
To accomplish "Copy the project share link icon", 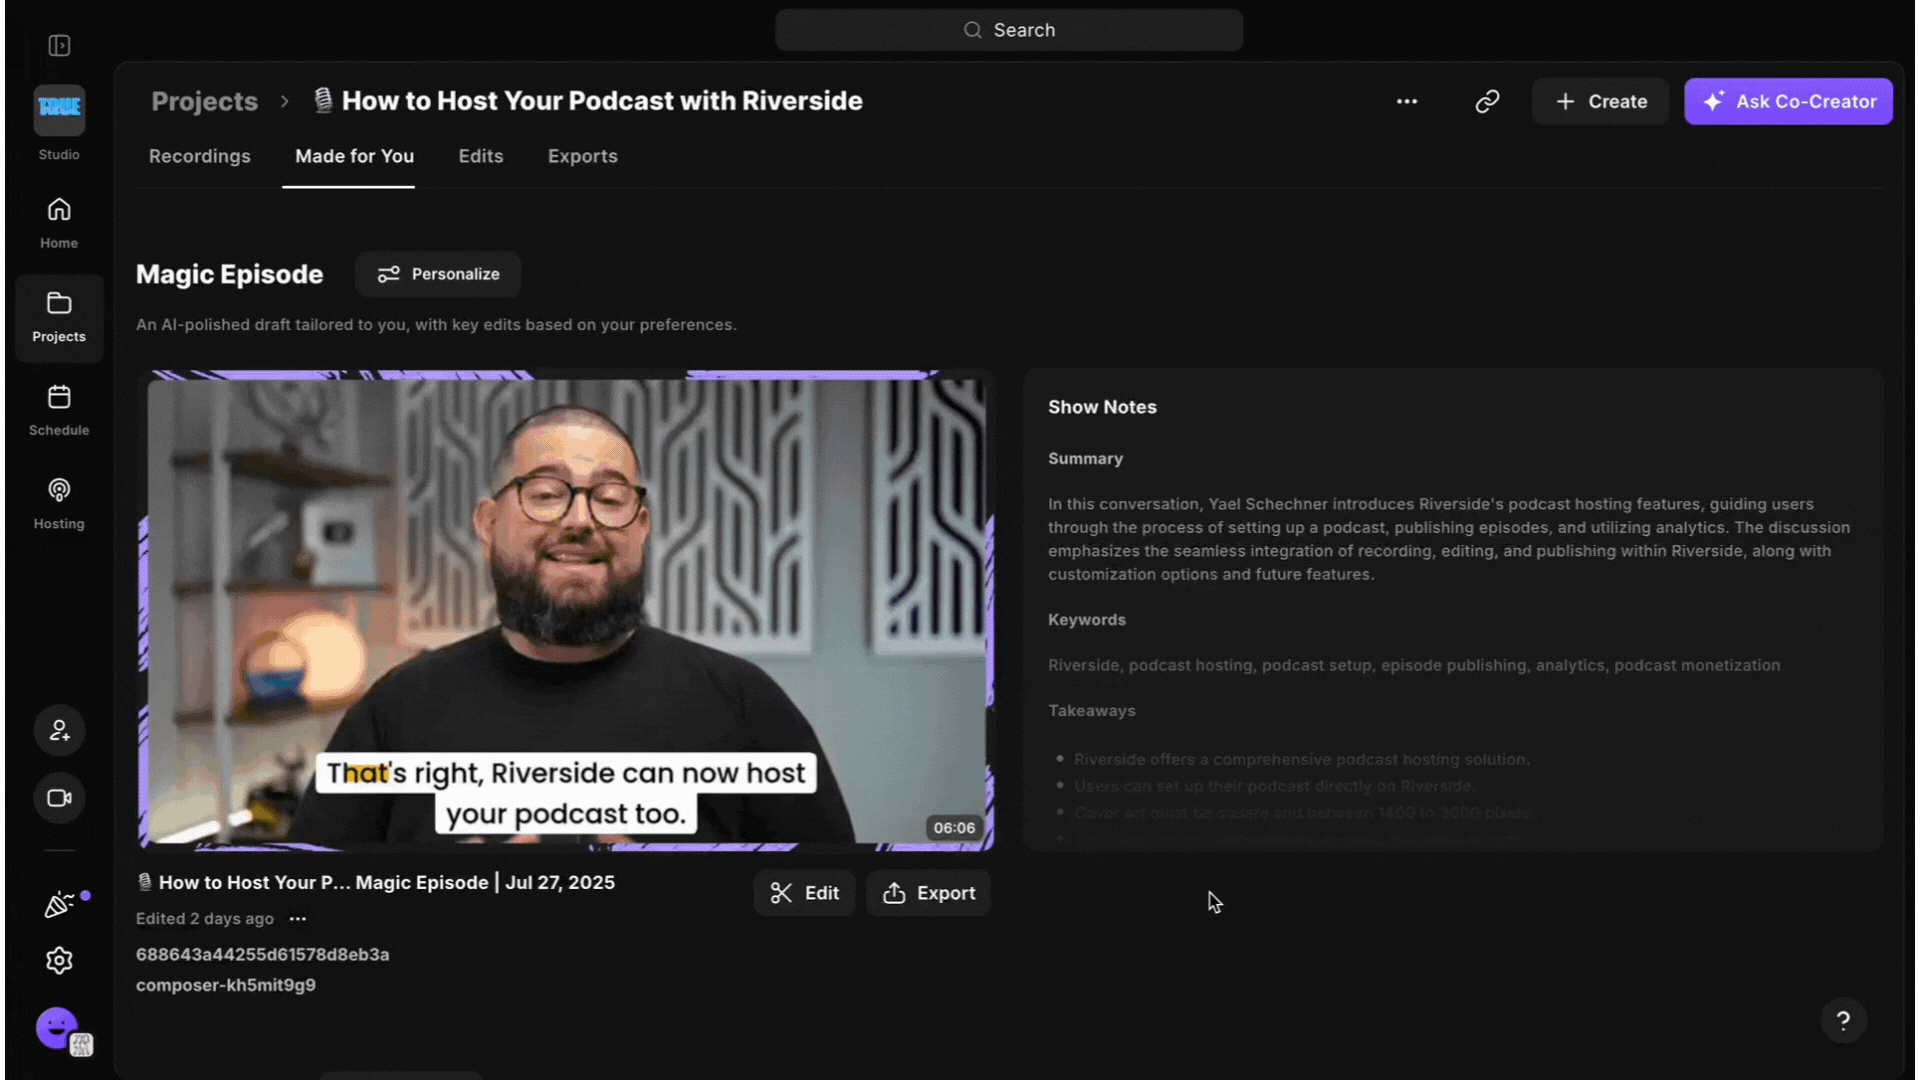I will click(1487, 101).
